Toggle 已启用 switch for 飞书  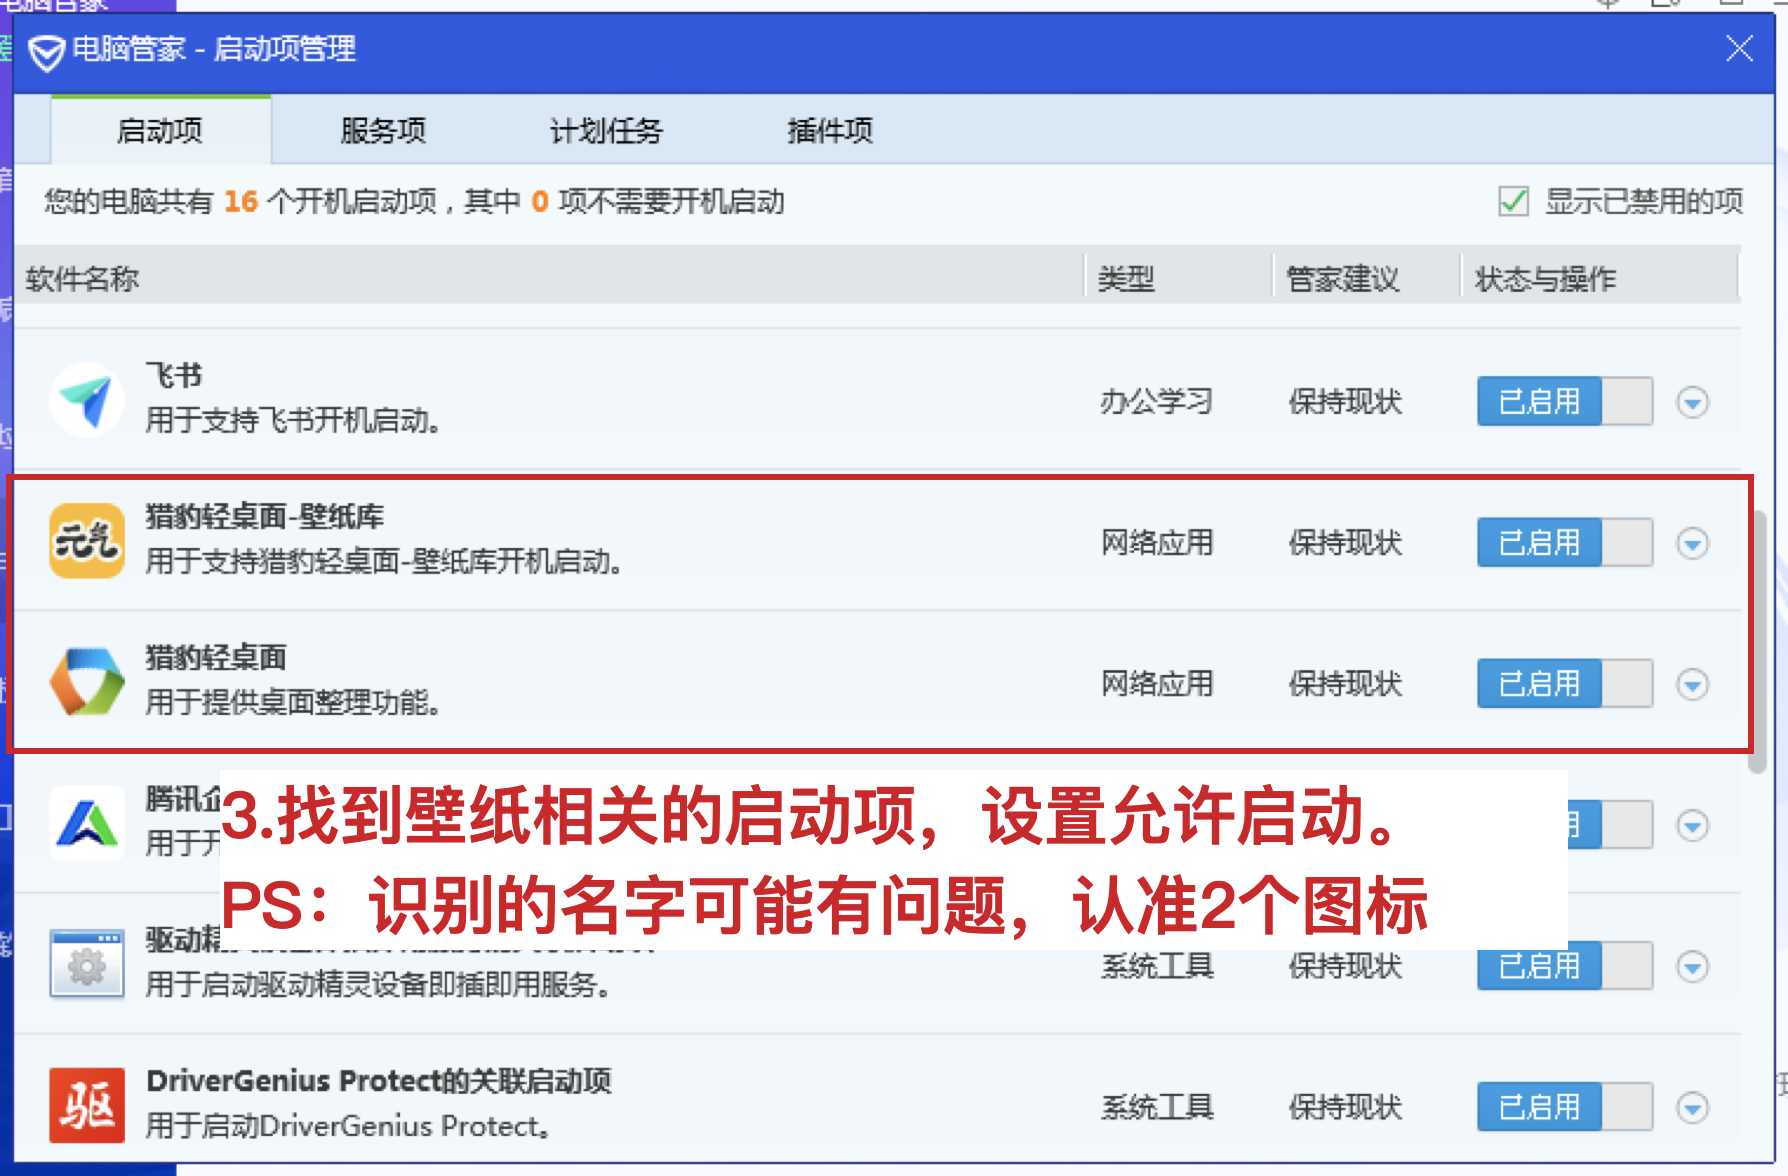[x=1564, y=401]
